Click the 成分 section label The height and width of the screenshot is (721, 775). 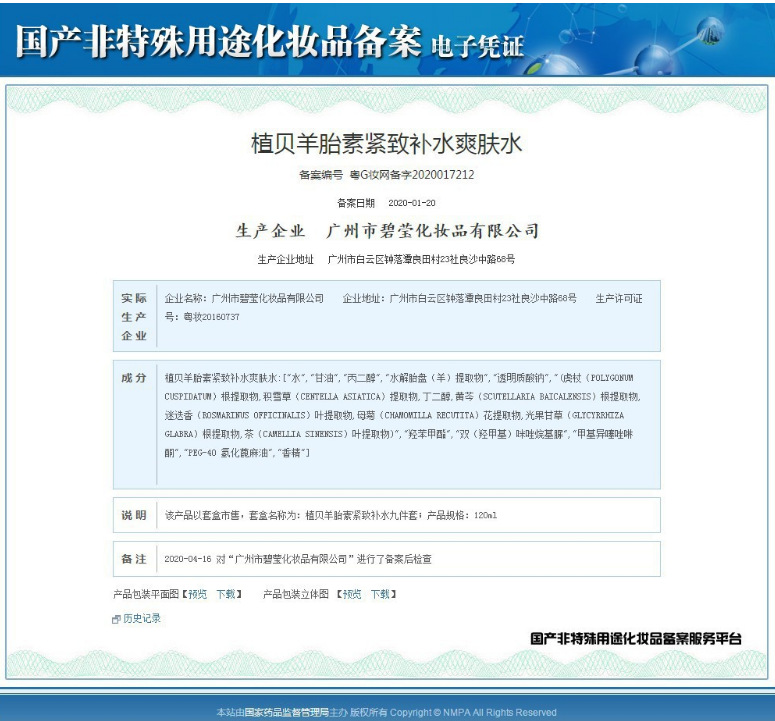tap(134, 378)
